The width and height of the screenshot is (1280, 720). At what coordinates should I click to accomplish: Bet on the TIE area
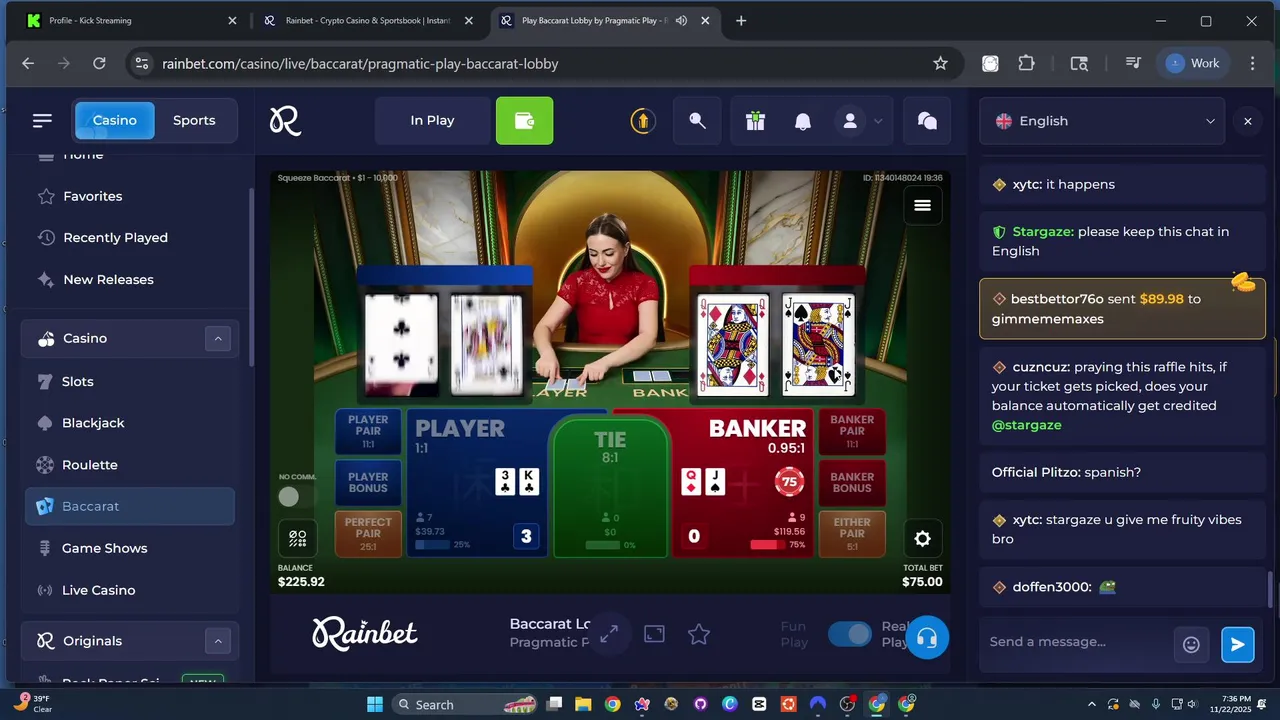[610, 486]
